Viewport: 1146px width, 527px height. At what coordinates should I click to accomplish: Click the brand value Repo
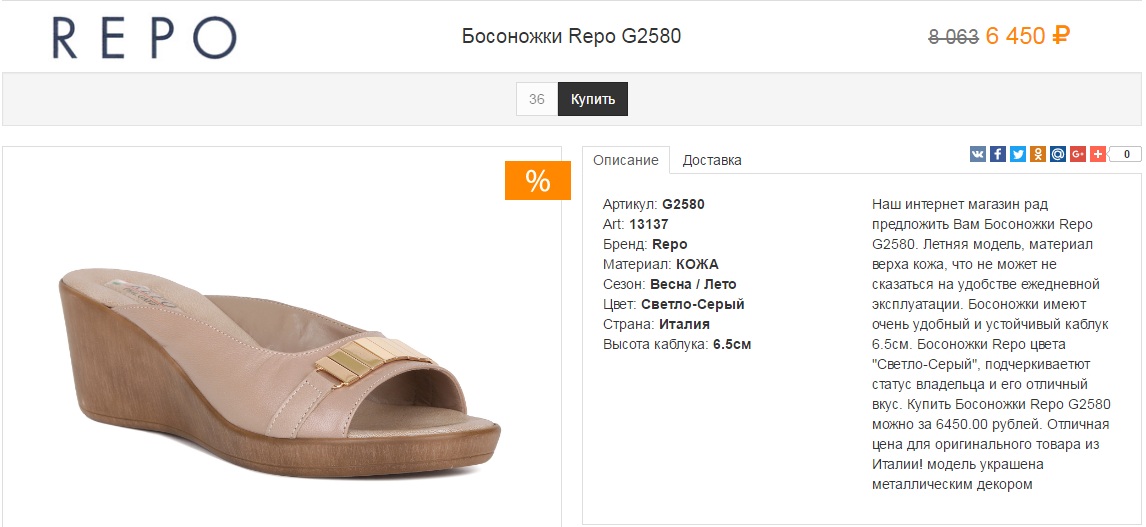click(669, 244)
